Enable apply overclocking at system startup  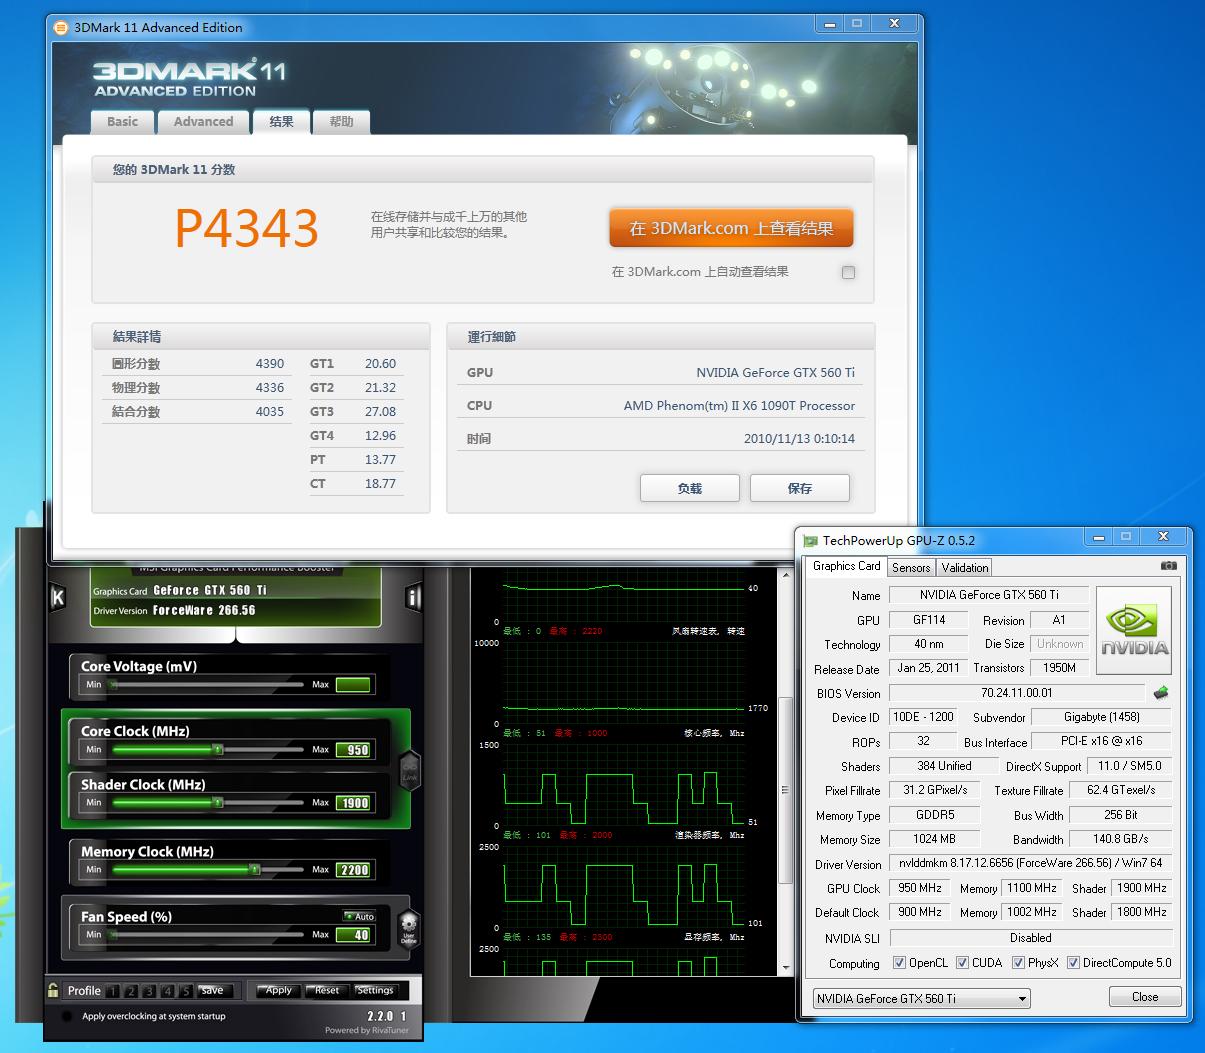[66, 1016]
